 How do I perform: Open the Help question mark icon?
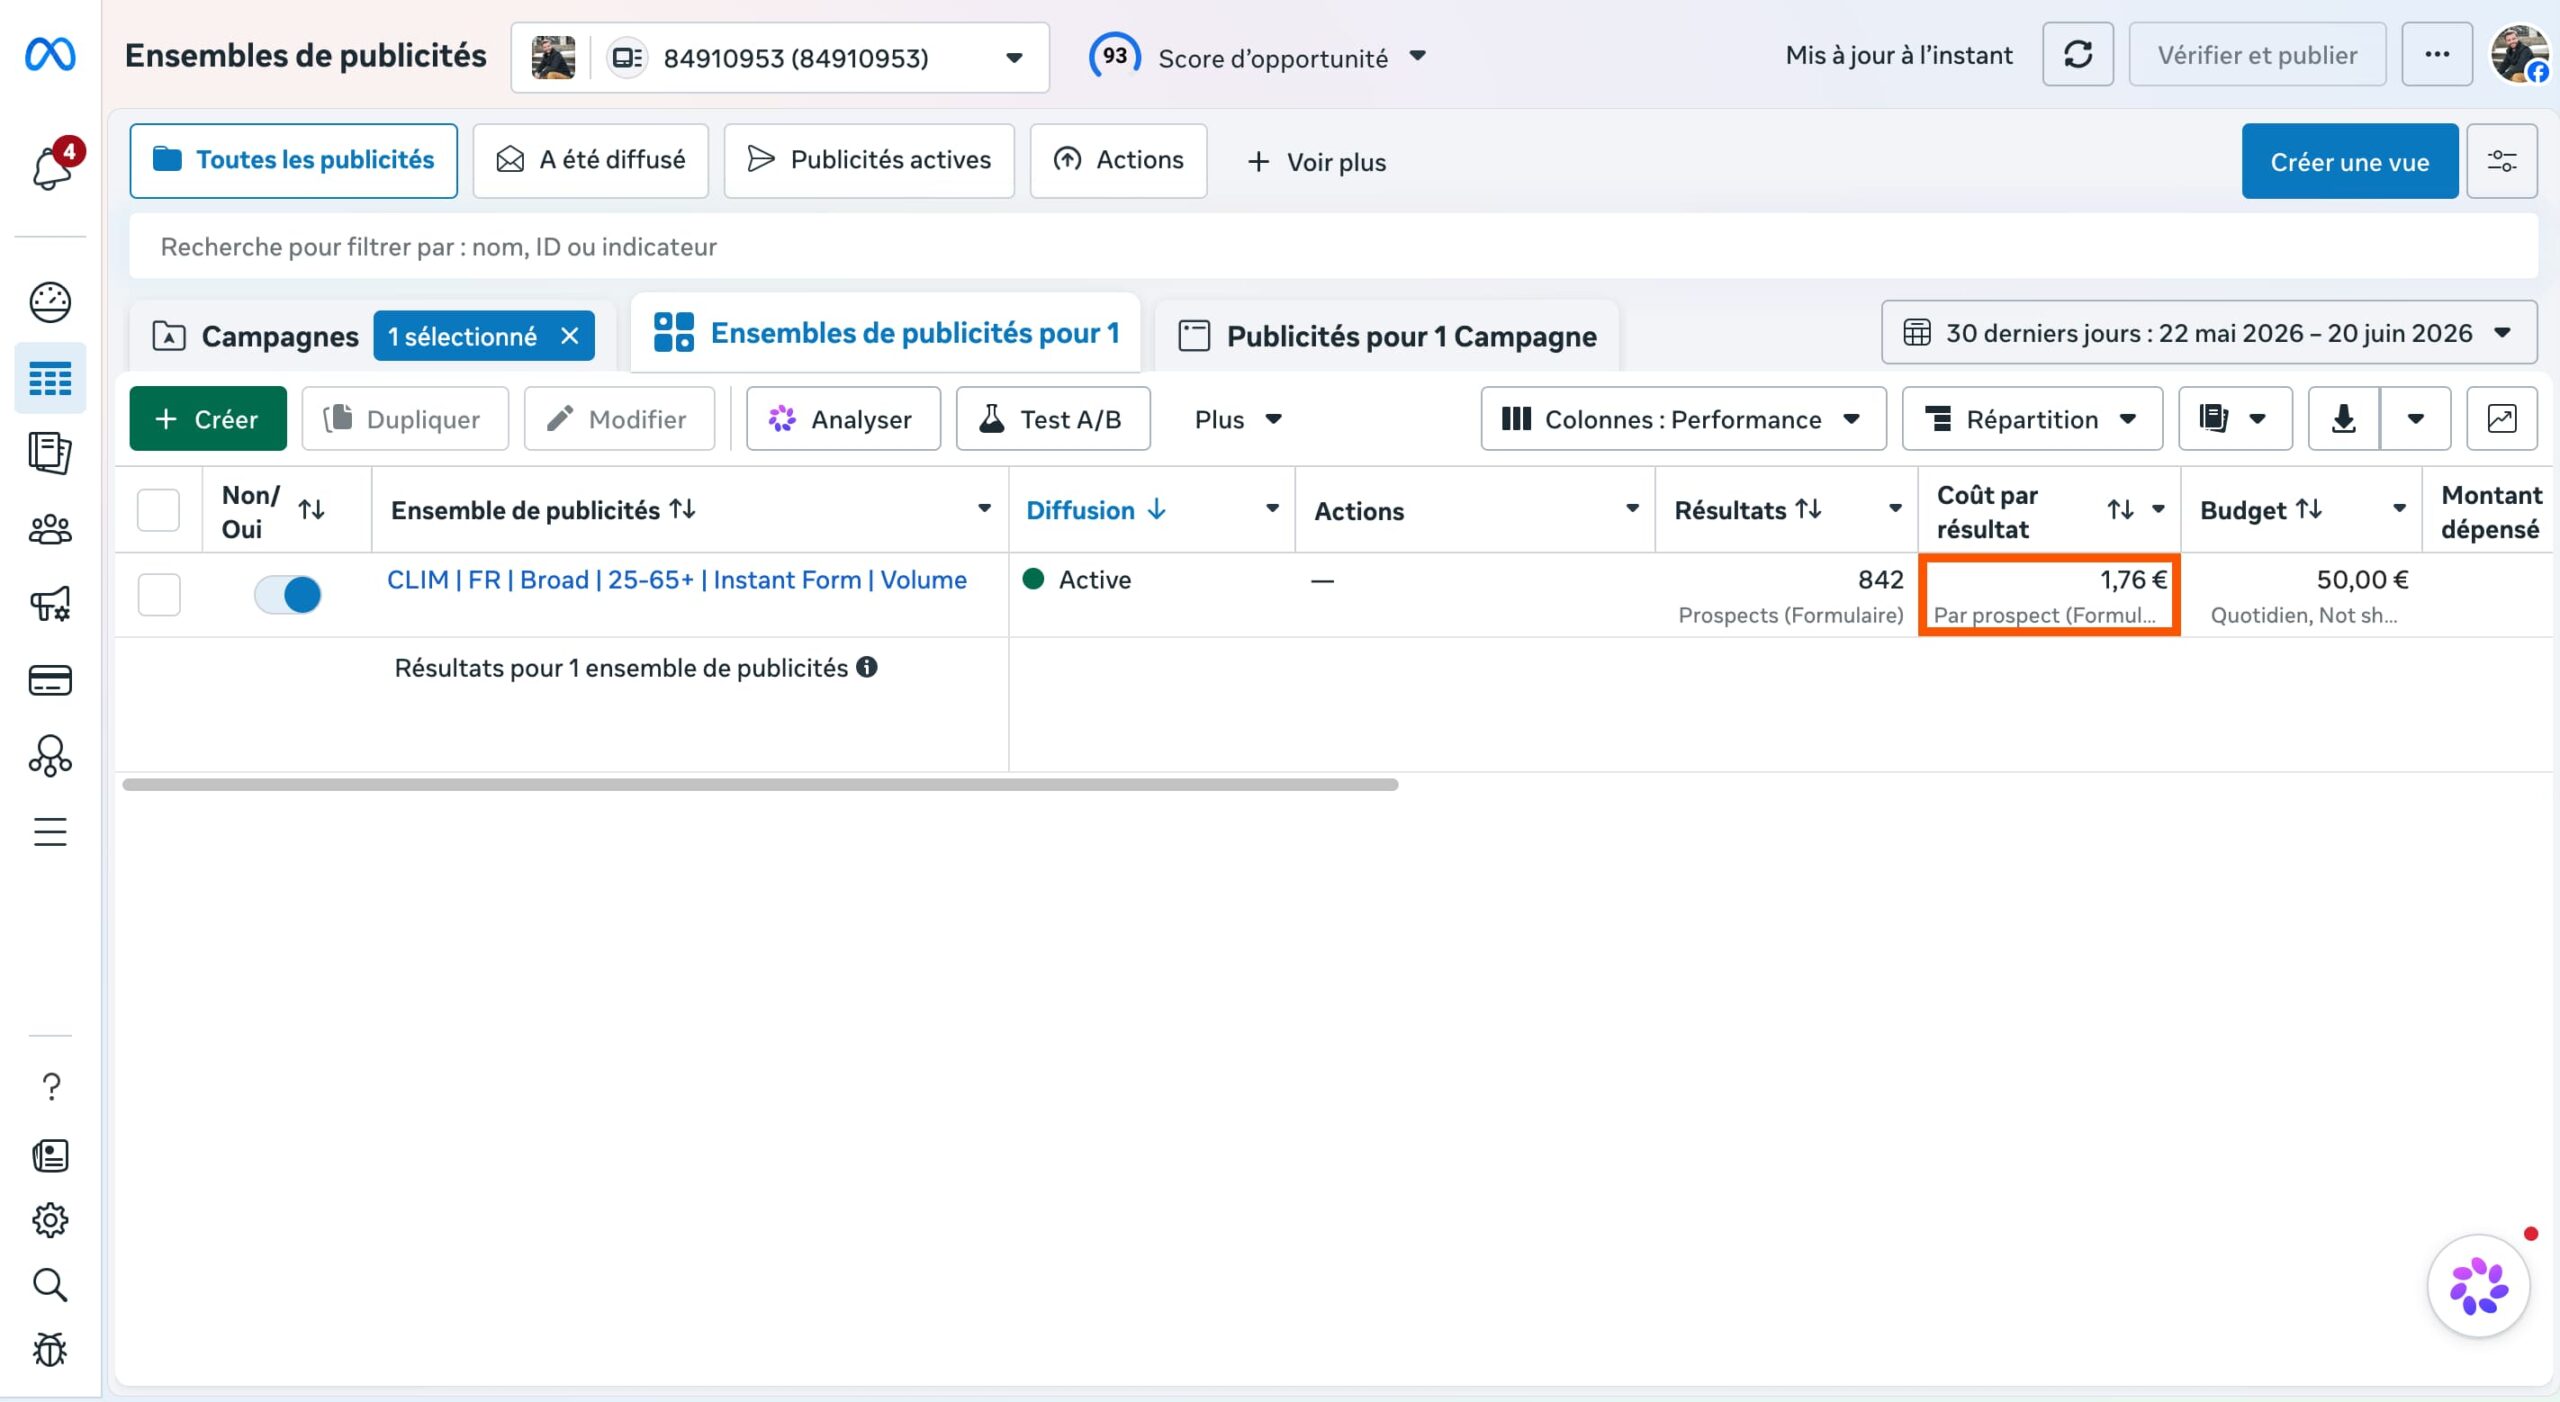[x=51, y=1087]
